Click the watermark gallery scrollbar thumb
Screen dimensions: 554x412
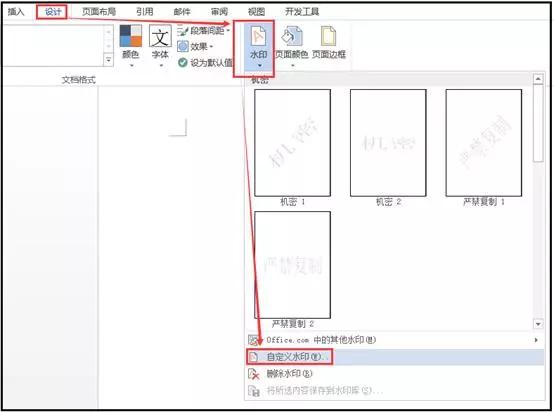pos(538,123)
